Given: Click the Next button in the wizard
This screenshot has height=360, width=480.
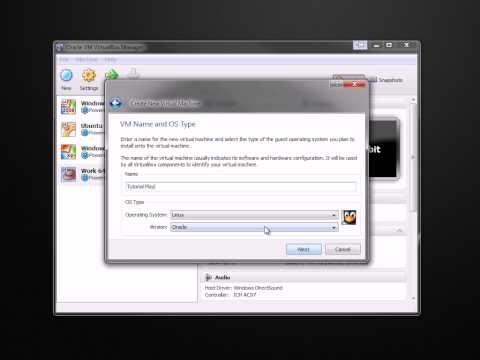Looking at the screenshot, I should tap(304, 249).
